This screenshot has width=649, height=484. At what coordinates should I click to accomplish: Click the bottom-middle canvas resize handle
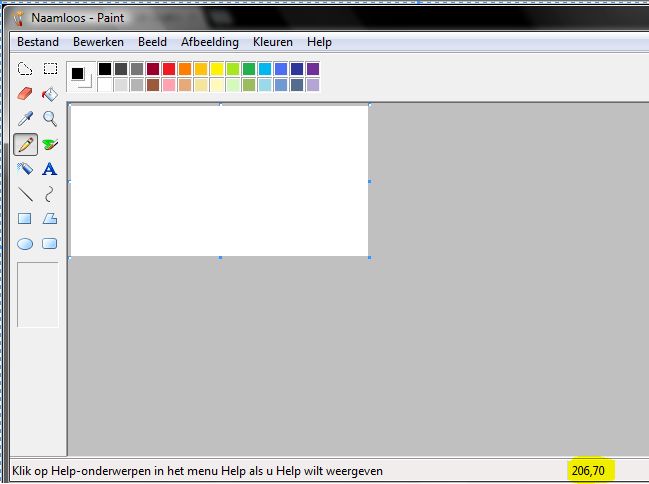point(220,258)
